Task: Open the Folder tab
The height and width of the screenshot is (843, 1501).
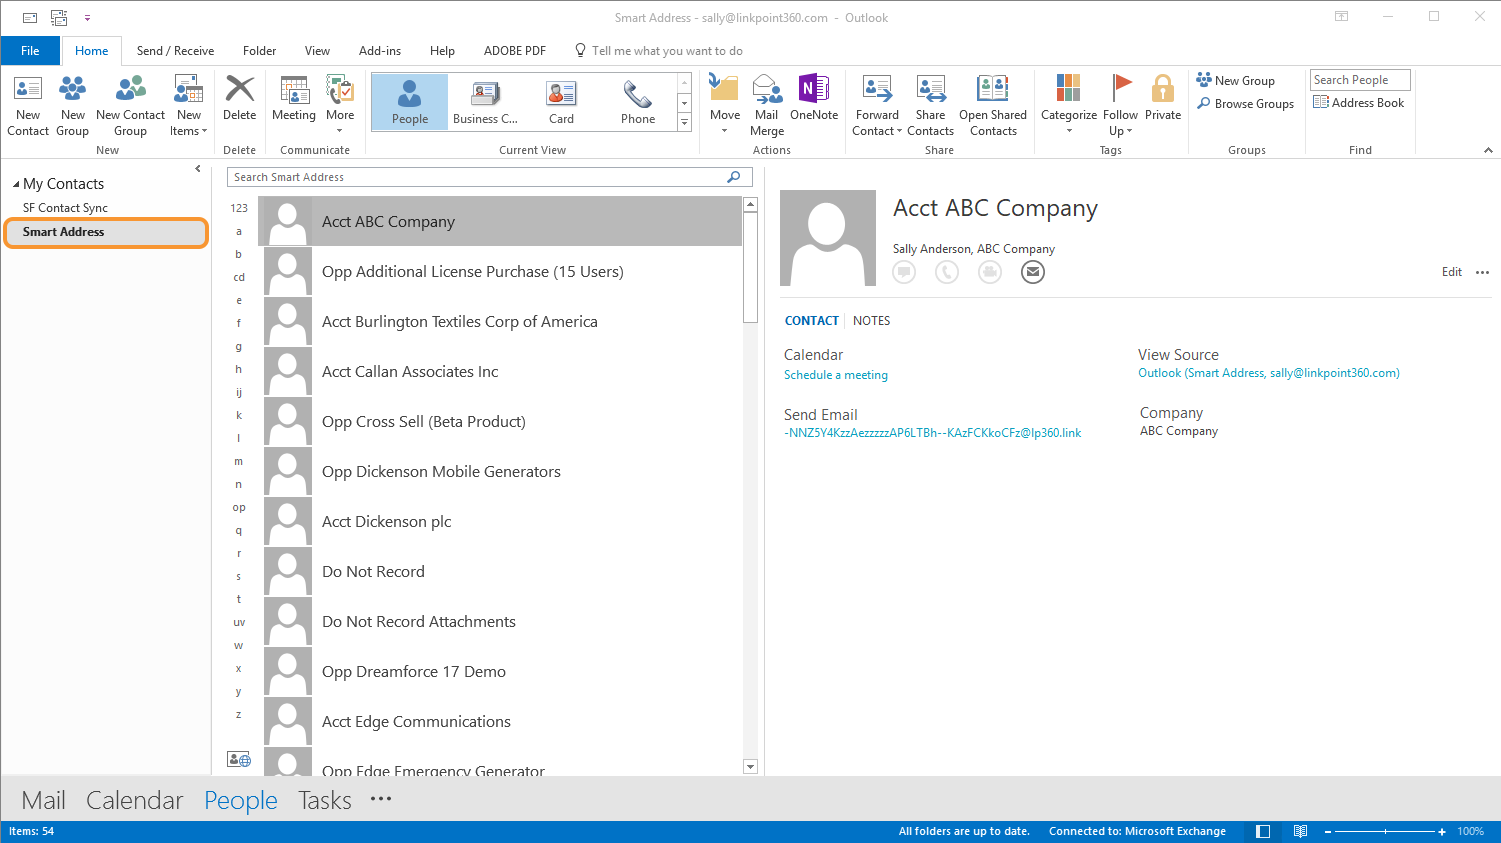Action: (x=259, y=51)
